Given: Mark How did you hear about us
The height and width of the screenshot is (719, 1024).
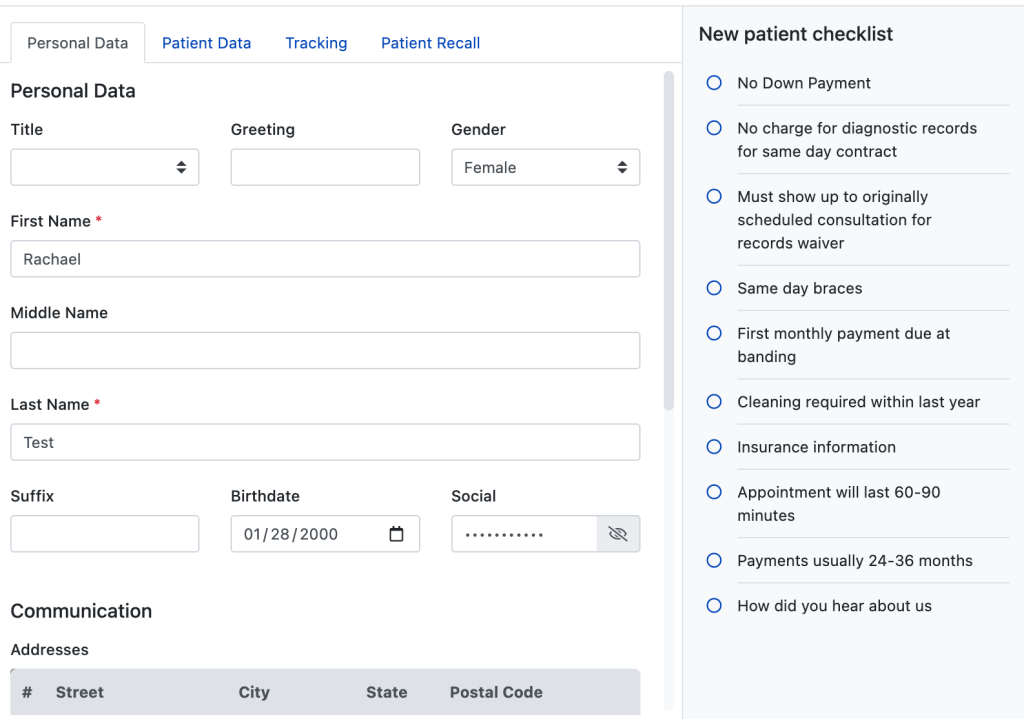Looking at the screenshot, I should point(714,606).
